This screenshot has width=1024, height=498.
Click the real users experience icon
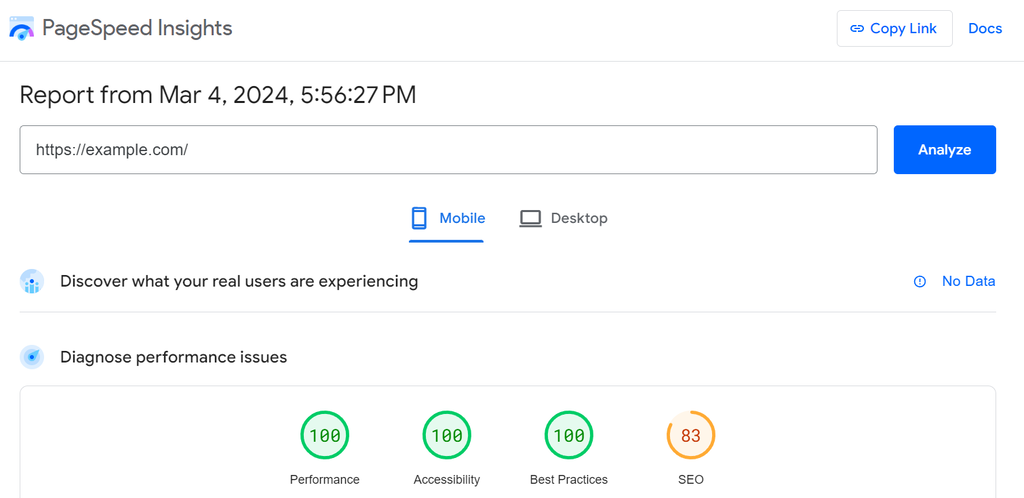pyautogui.click(x=32, y=282)
